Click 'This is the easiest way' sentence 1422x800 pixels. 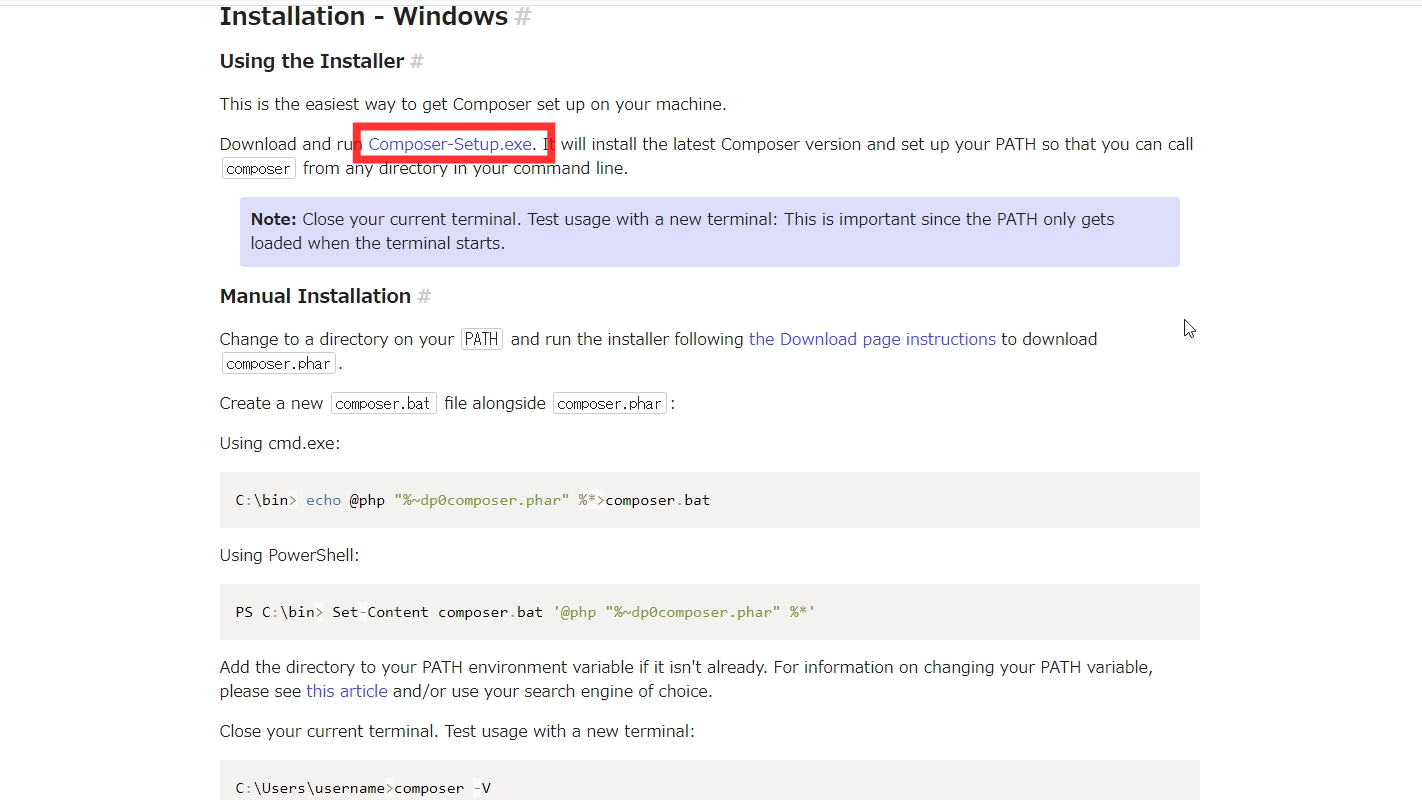tap(473, 104)
